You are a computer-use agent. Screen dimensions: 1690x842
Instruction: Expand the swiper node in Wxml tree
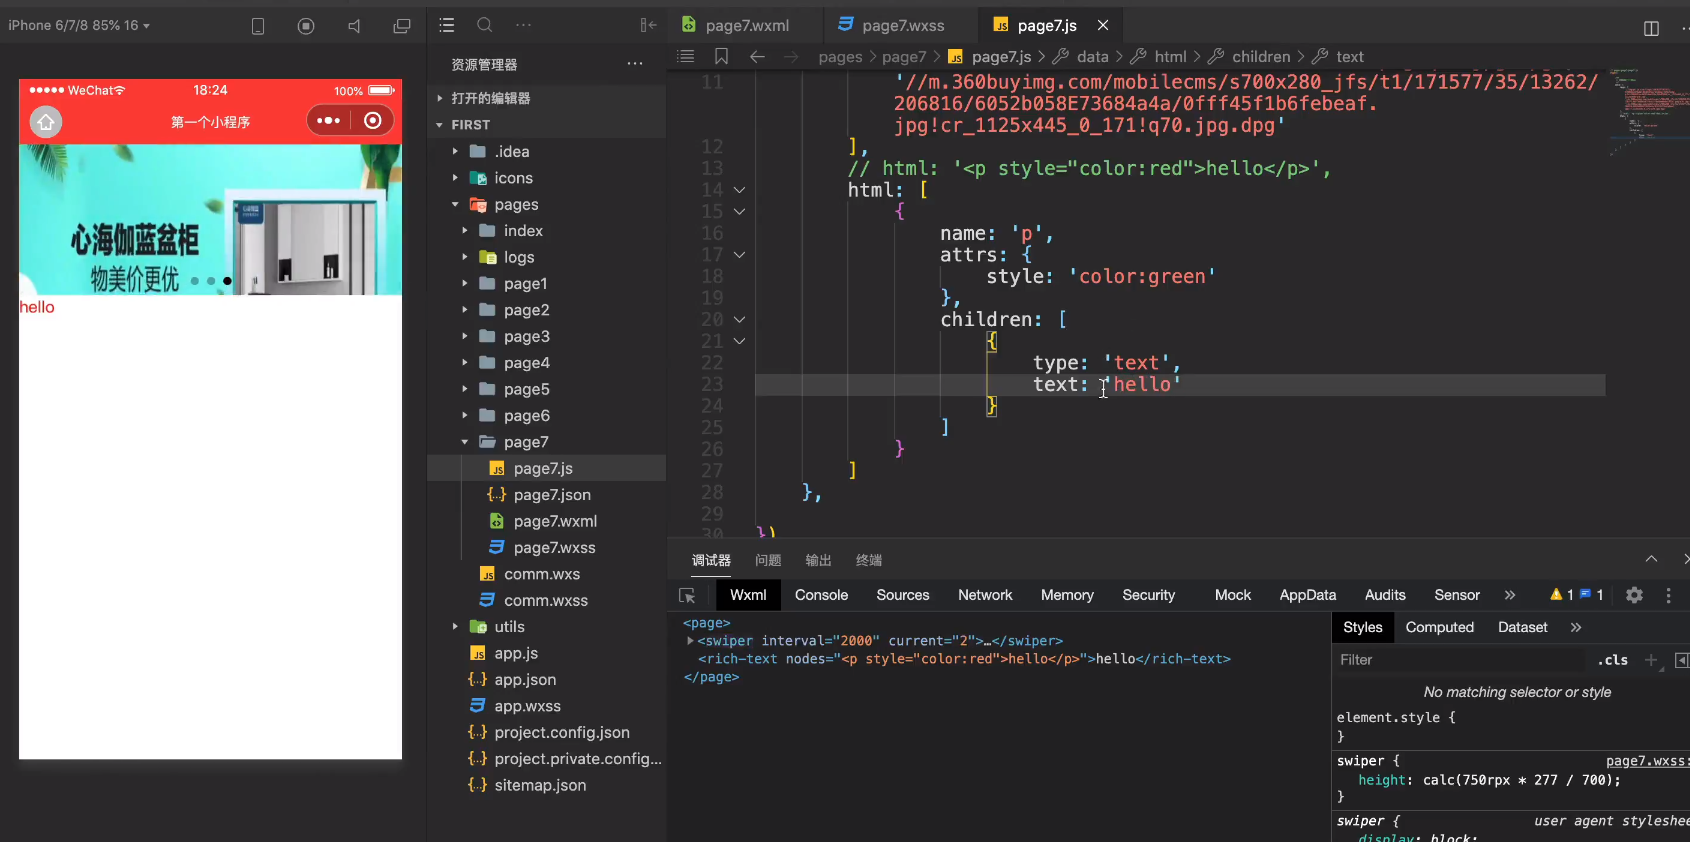coord(690,641)
